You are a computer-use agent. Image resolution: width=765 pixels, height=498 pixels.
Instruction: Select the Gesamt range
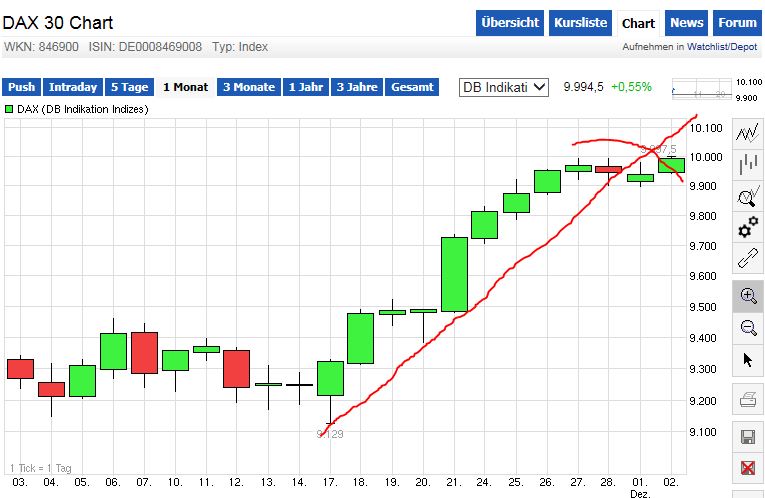[x=412, y=87]
